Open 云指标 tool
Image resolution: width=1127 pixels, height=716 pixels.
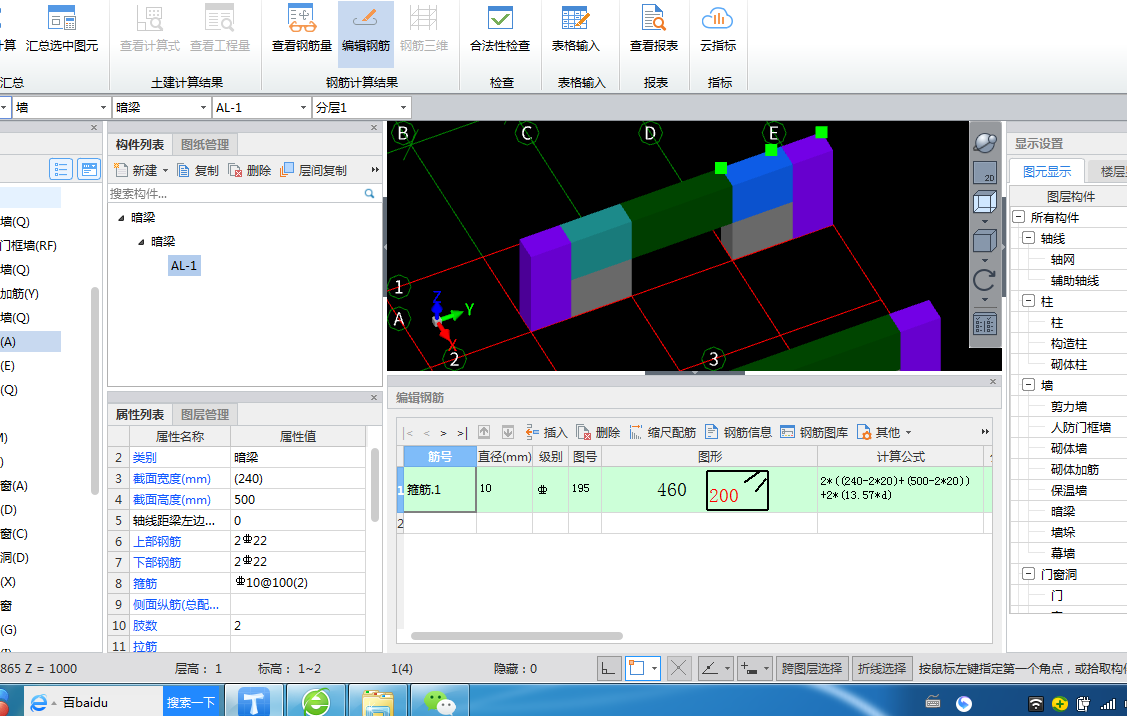click(x=718, y=29)
